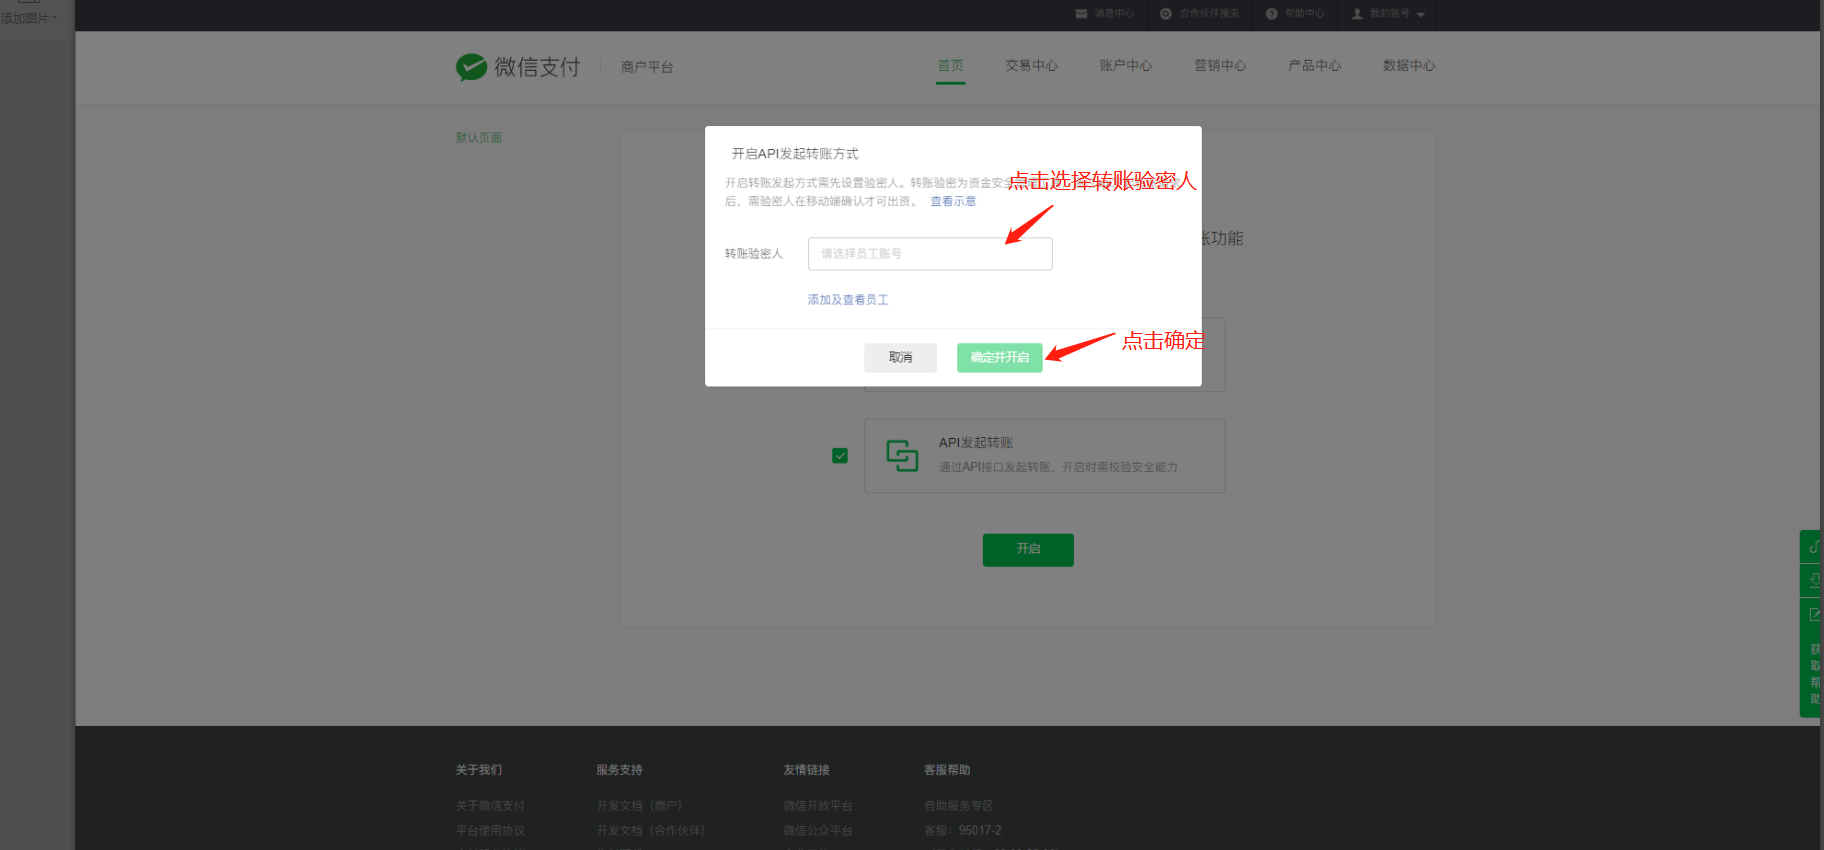Expand the 我的账号 dropdown arrow
Image resolution: width=1824 pixels, height=850 pixels.
tap(1421, 15)
